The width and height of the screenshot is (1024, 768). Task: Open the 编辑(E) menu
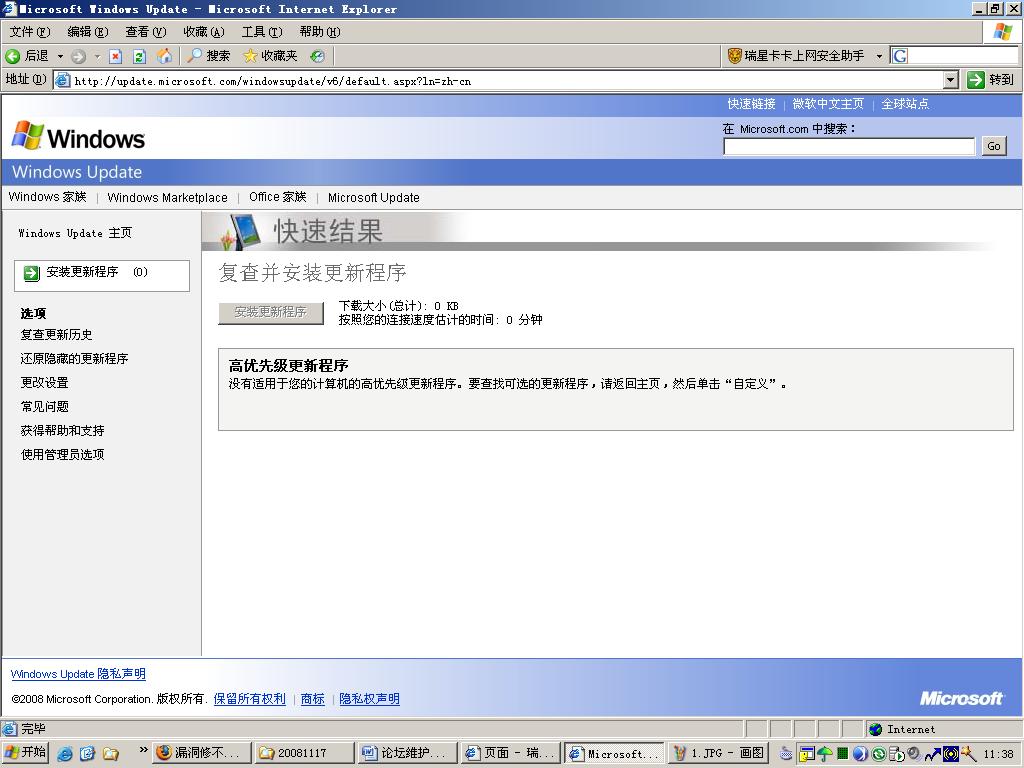click(88, 32)
